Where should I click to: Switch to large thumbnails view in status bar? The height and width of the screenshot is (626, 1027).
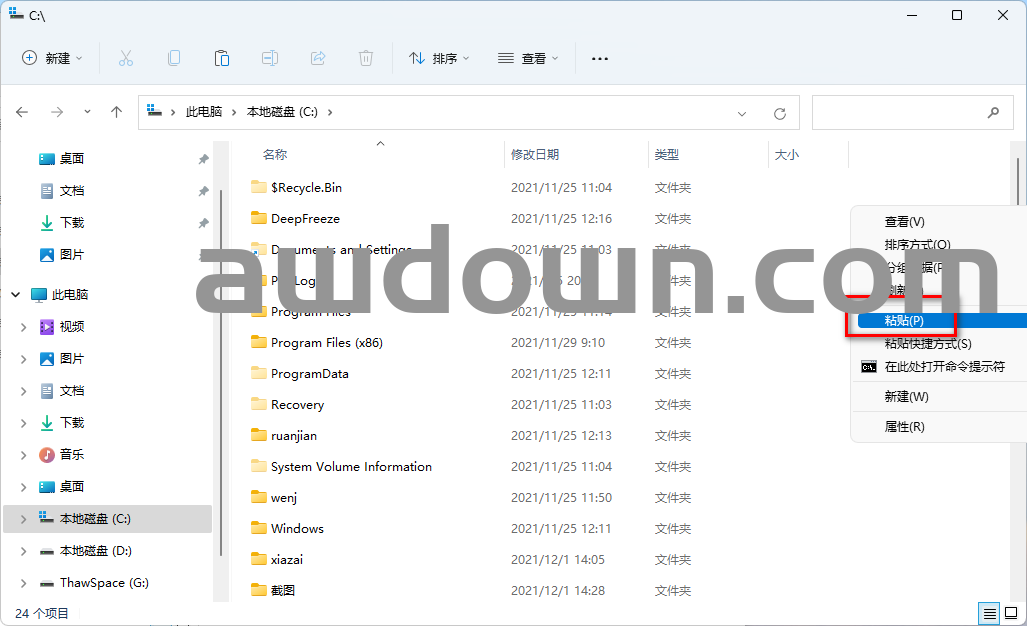click(1011, 613)
